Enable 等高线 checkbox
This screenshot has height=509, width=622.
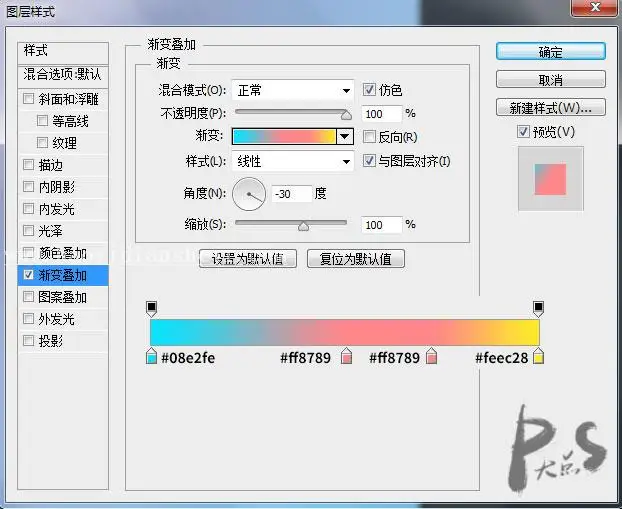coord(42,120)
